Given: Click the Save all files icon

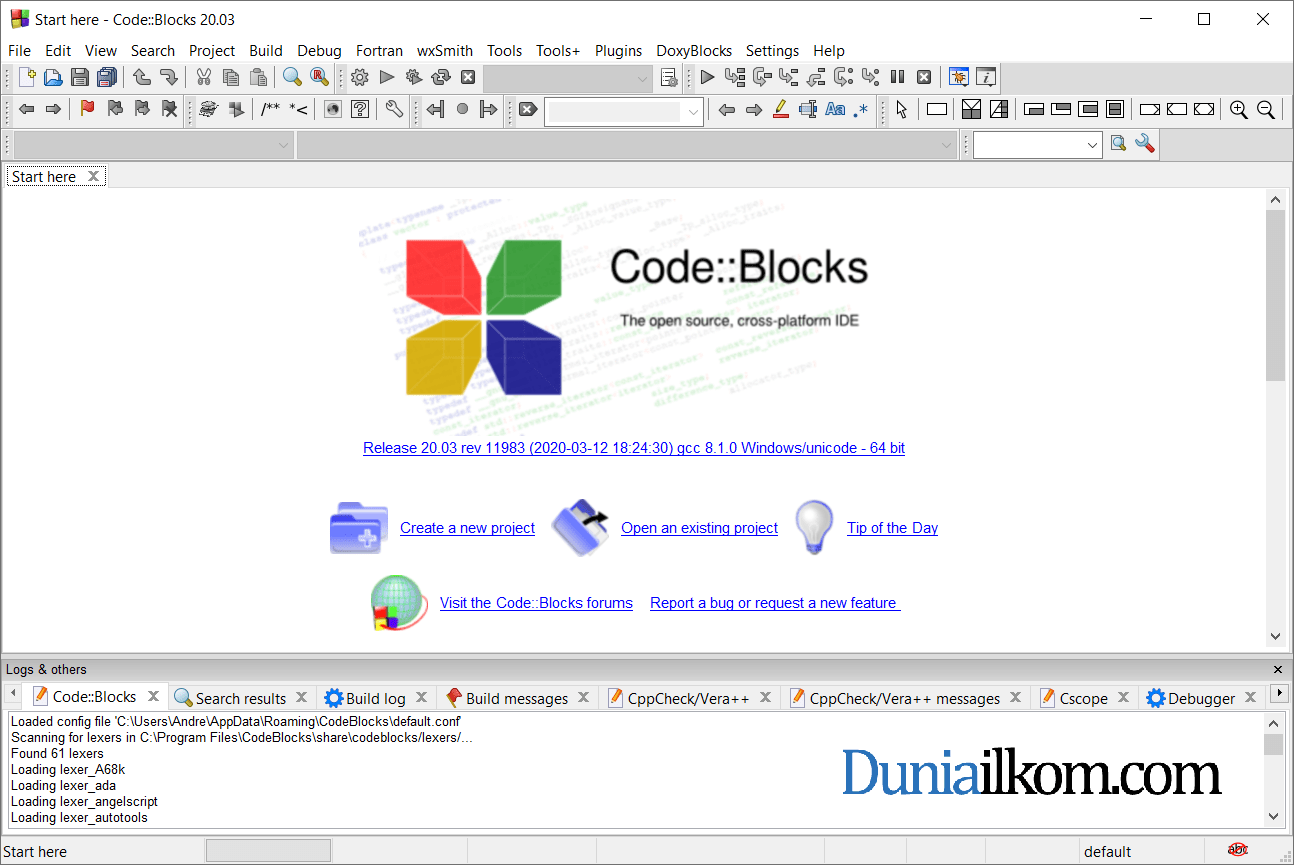Looking at the screenshot, I should coord(107,77).
